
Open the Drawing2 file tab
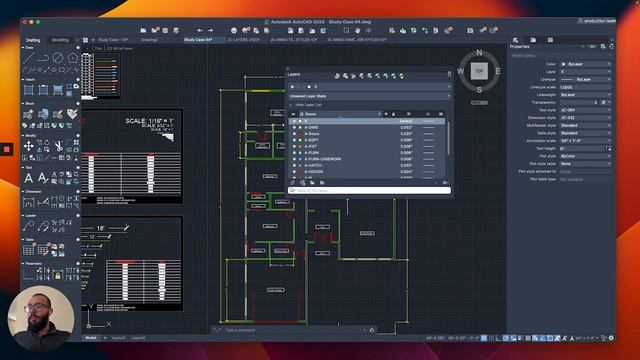(x=149, y=40)
